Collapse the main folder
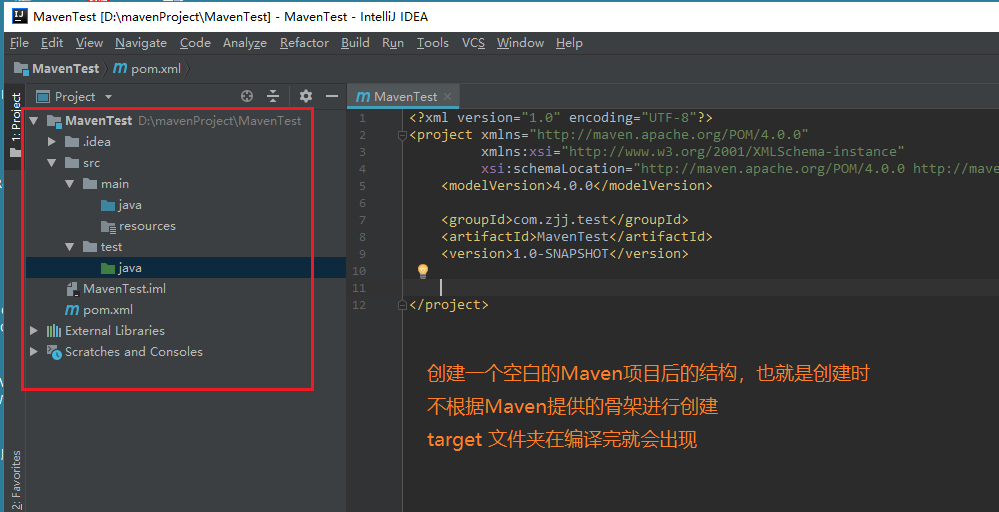The image size is (999, 512). [x=69, y=184]
